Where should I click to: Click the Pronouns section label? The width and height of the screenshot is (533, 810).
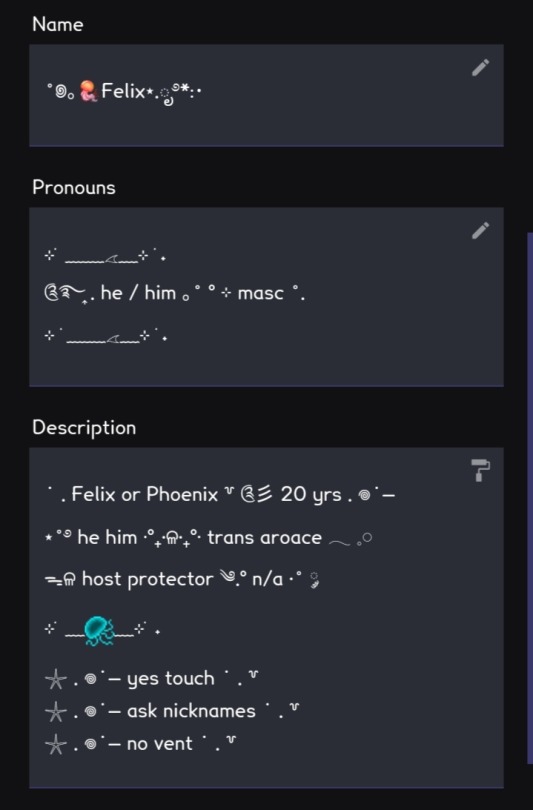coord(74,188)
